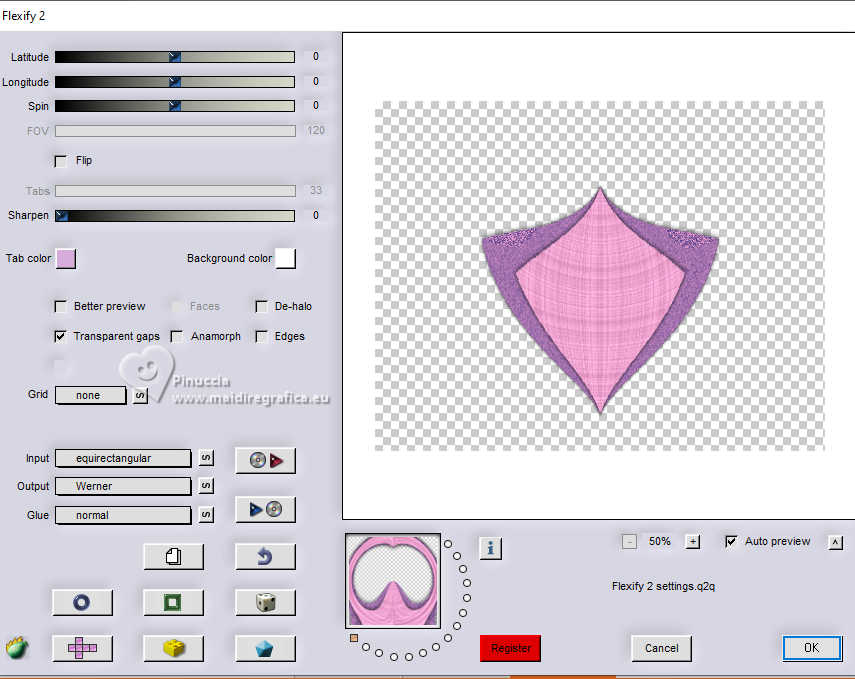Click the blue undo arrow button
855x679 pixels.
coord(266,557)
